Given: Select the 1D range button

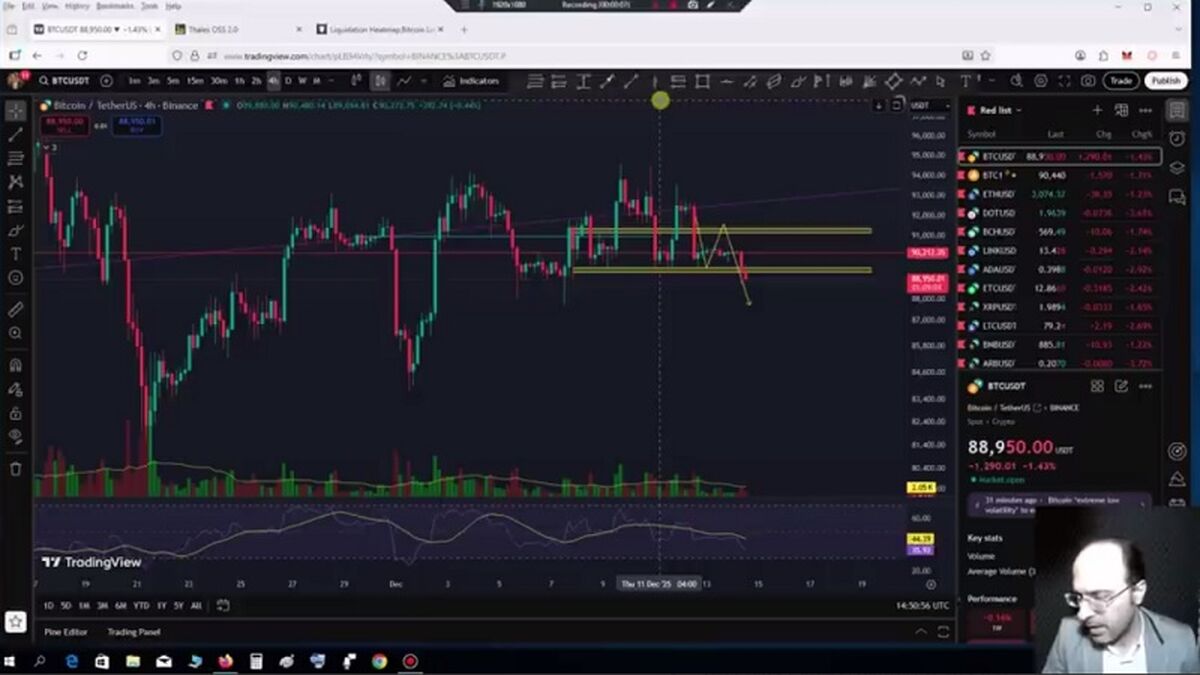Looking at the screenshot, I should tap(48, 605).
